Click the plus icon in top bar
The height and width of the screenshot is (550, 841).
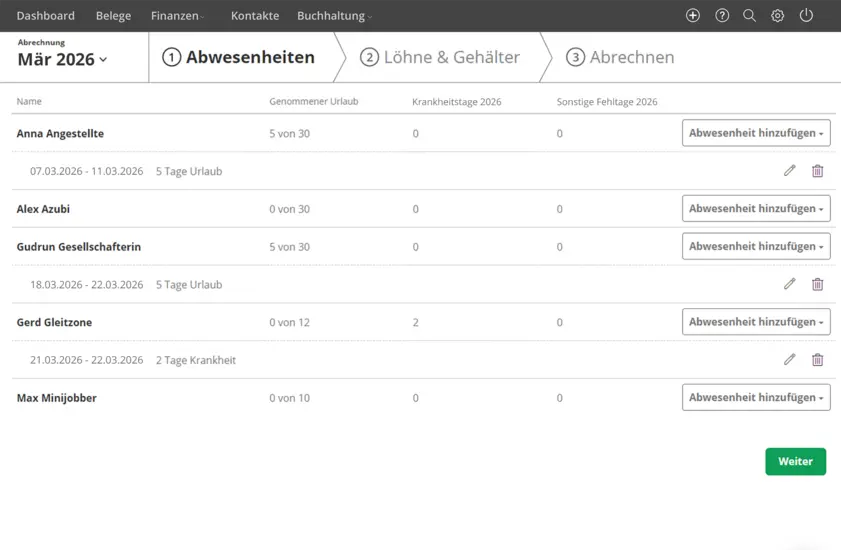pyautogui.click(x=693, y=16)
